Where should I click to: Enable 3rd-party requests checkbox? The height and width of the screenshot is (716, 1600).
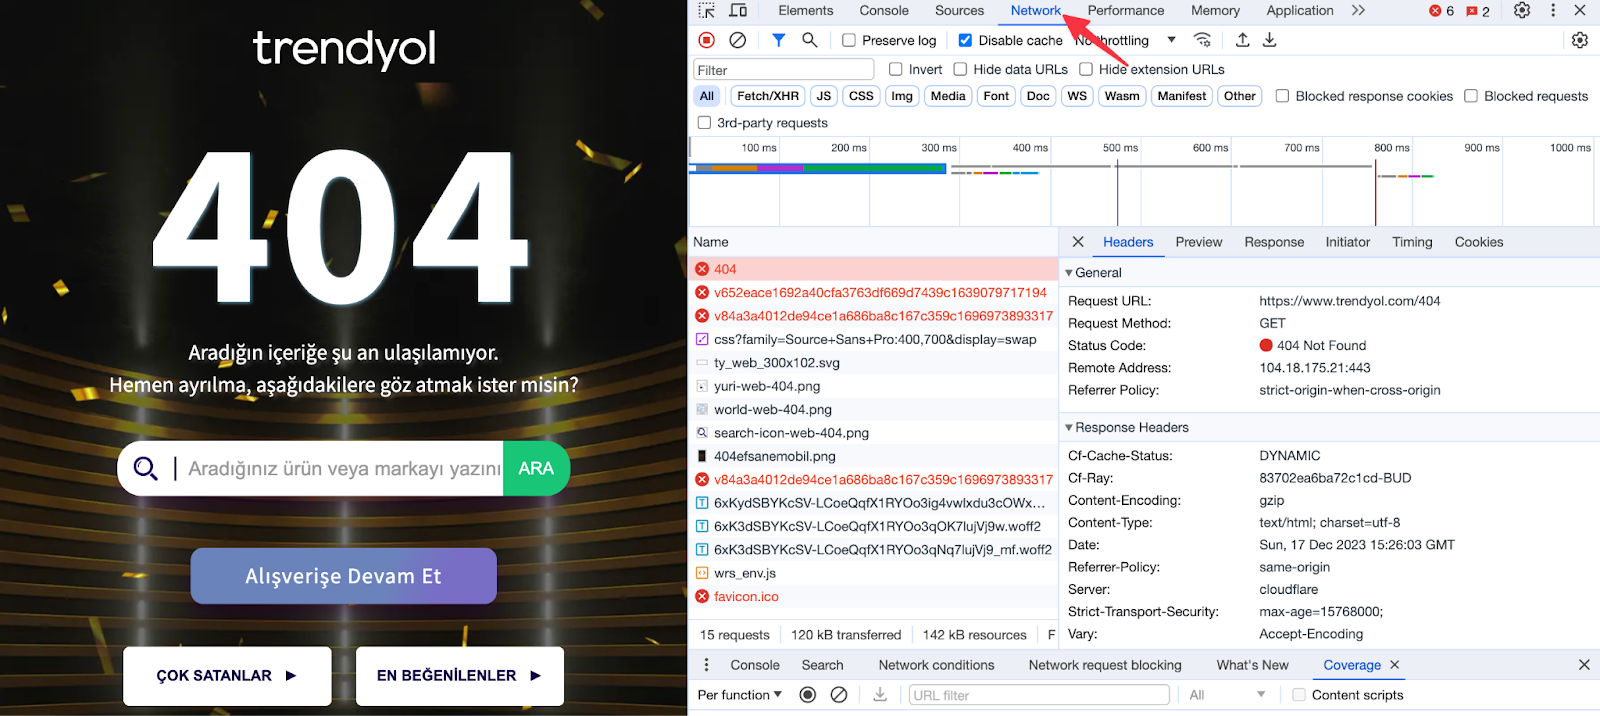click(x=704, y=123)
